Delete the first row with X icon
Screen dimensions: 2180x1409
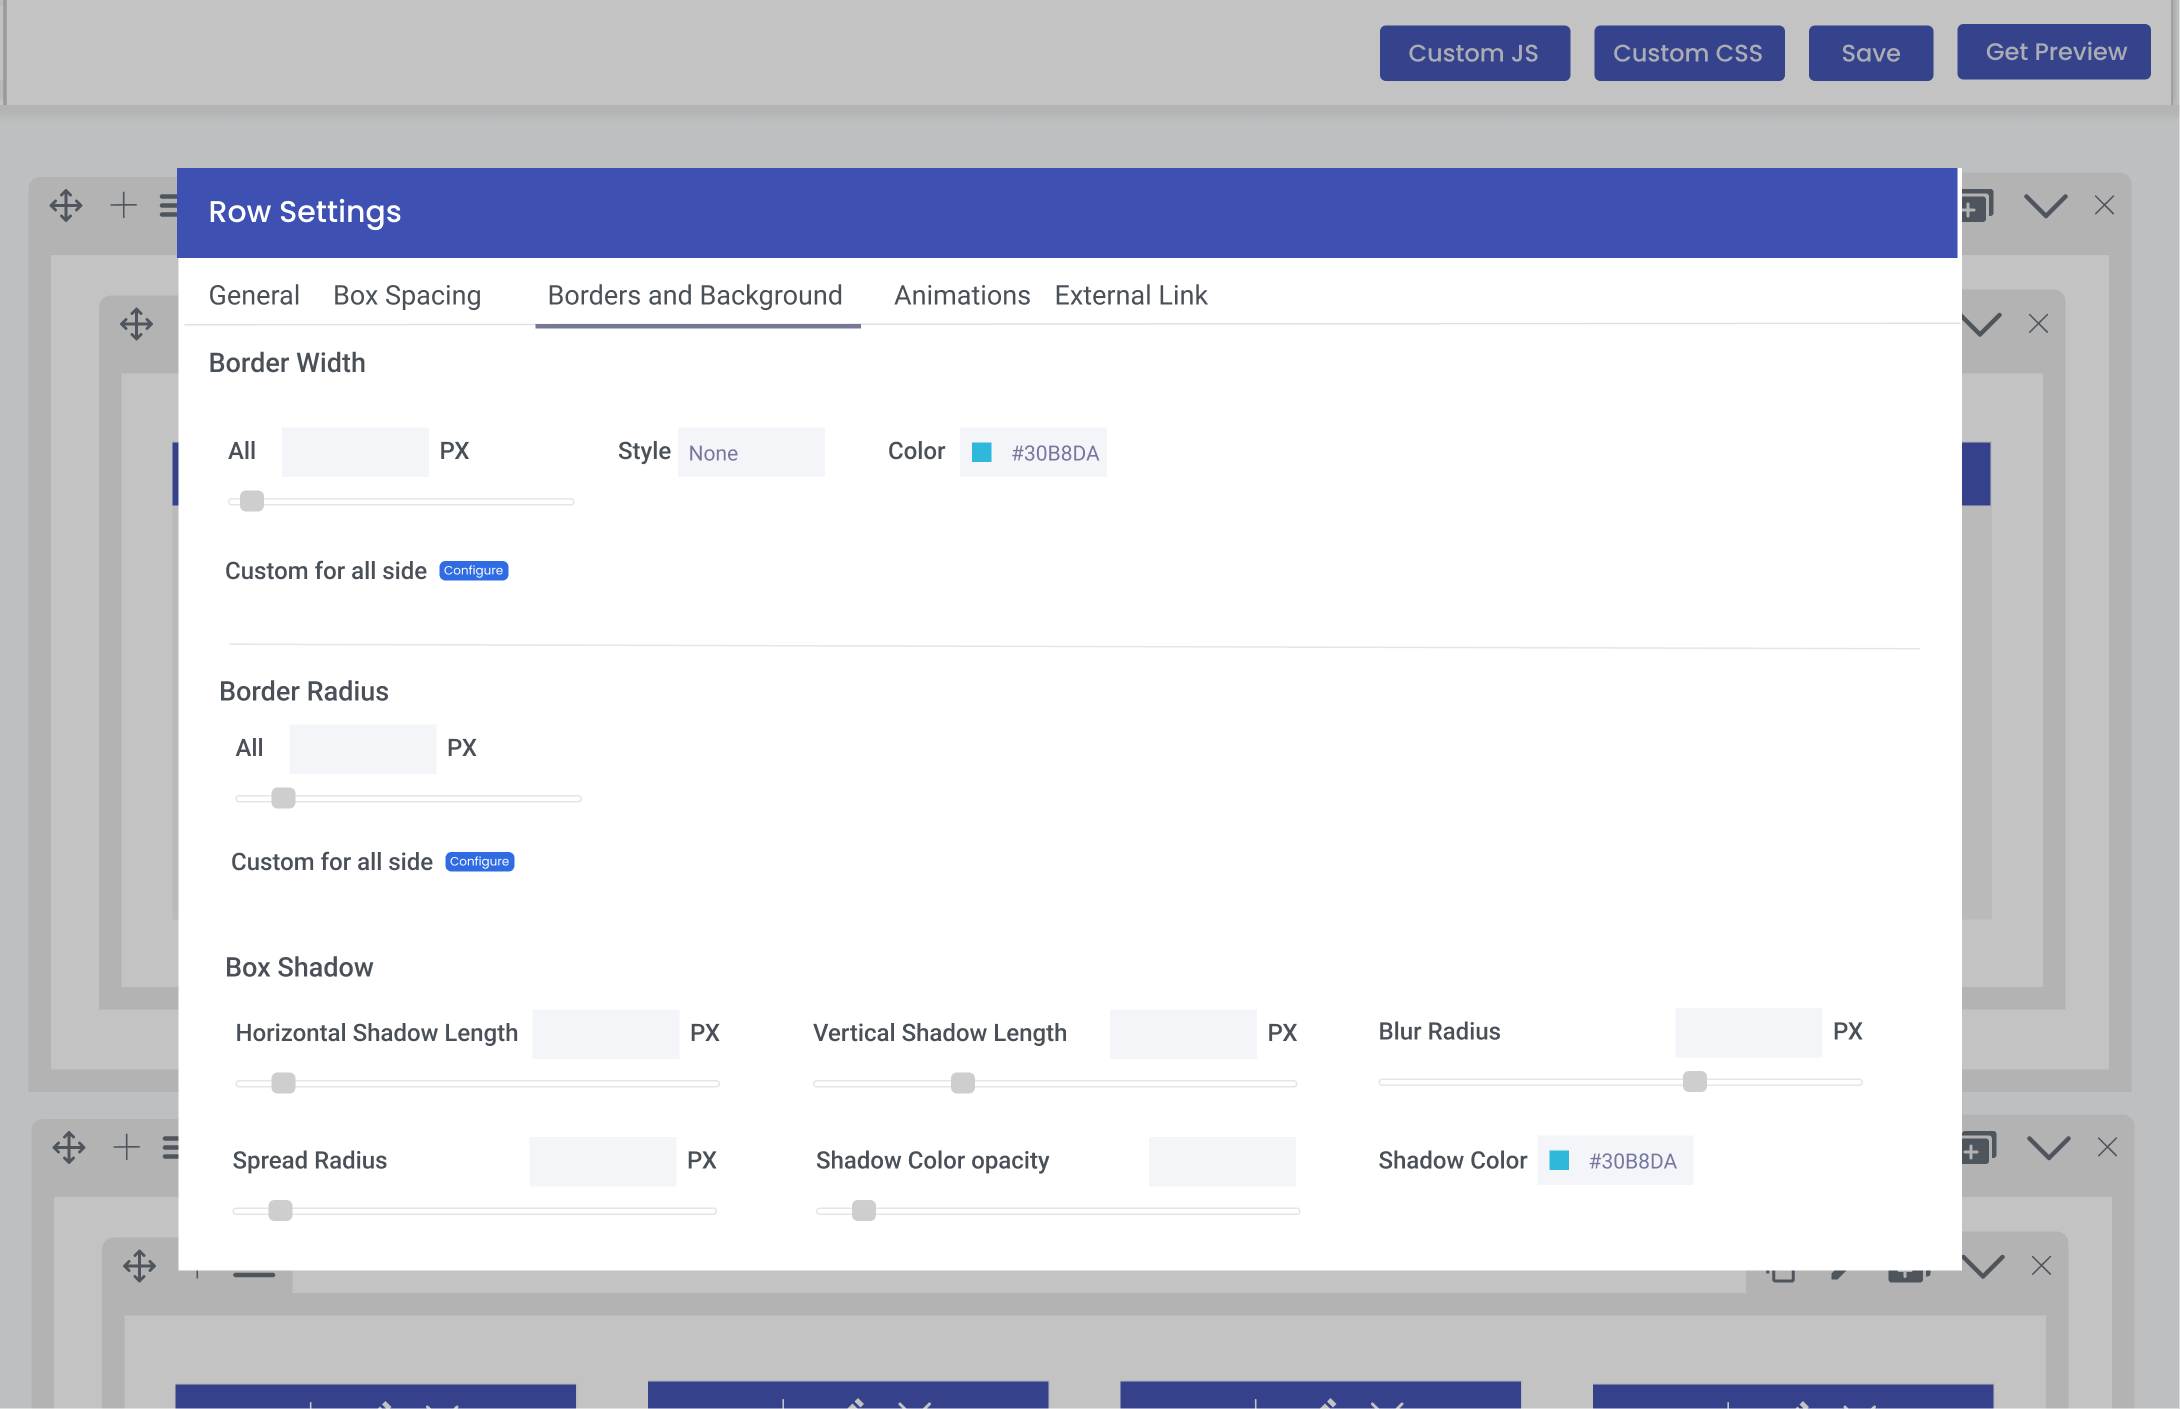2104,205
